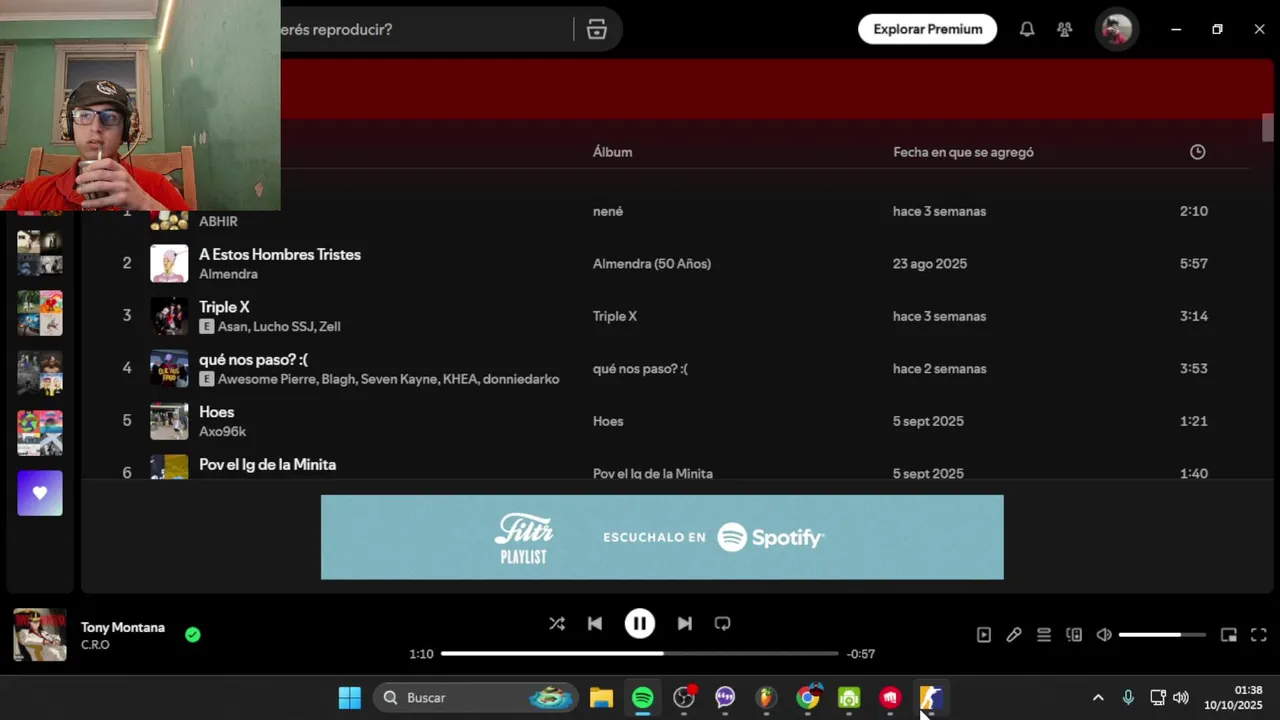Open the Counter-Strike taskbar icon
This screenshot has height=720, width=1280.
(931, 697)
